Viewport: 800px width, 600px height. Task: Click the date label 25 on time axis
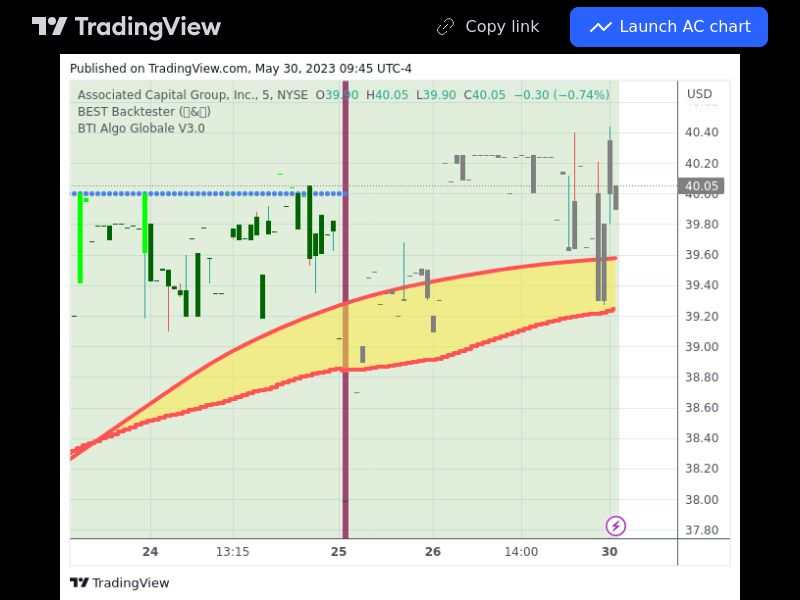pyautogui.click(x=338, y=552)
